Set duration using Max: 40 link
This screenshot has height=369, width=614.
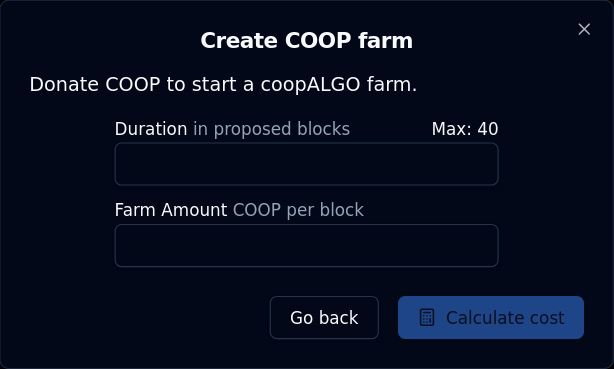[x=465, y=129]
